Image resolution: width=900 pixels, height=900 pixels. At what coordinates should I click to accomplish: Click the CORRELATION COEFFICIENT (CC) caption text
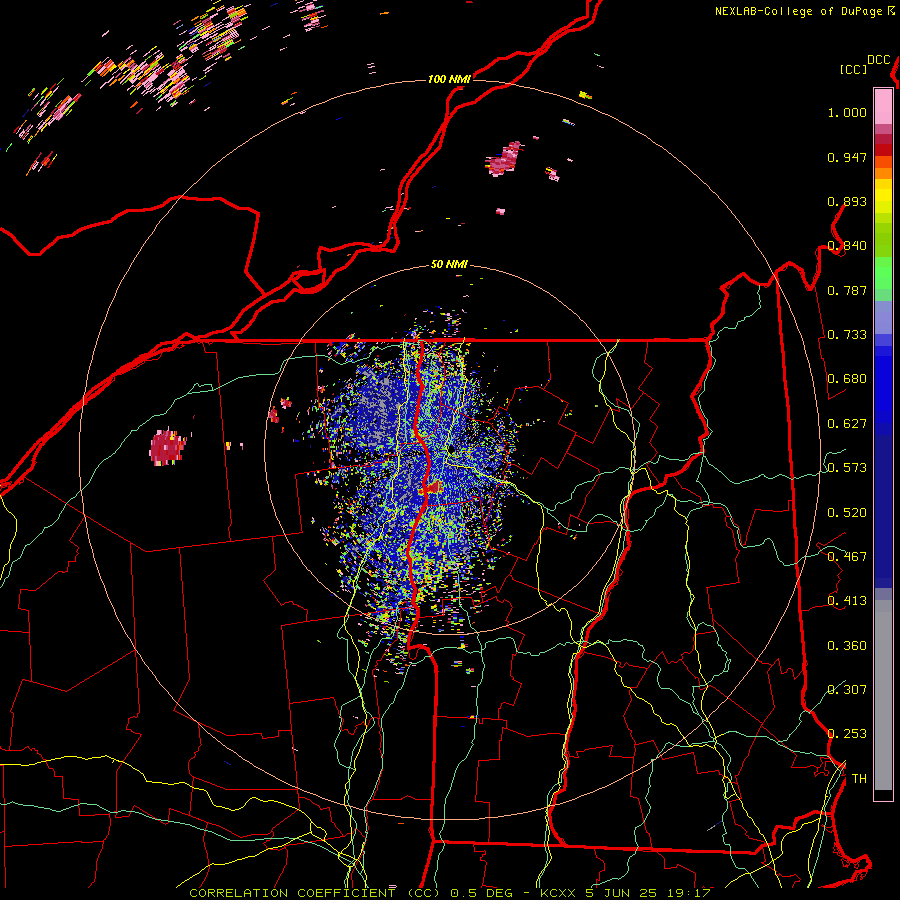click(315, 893)
